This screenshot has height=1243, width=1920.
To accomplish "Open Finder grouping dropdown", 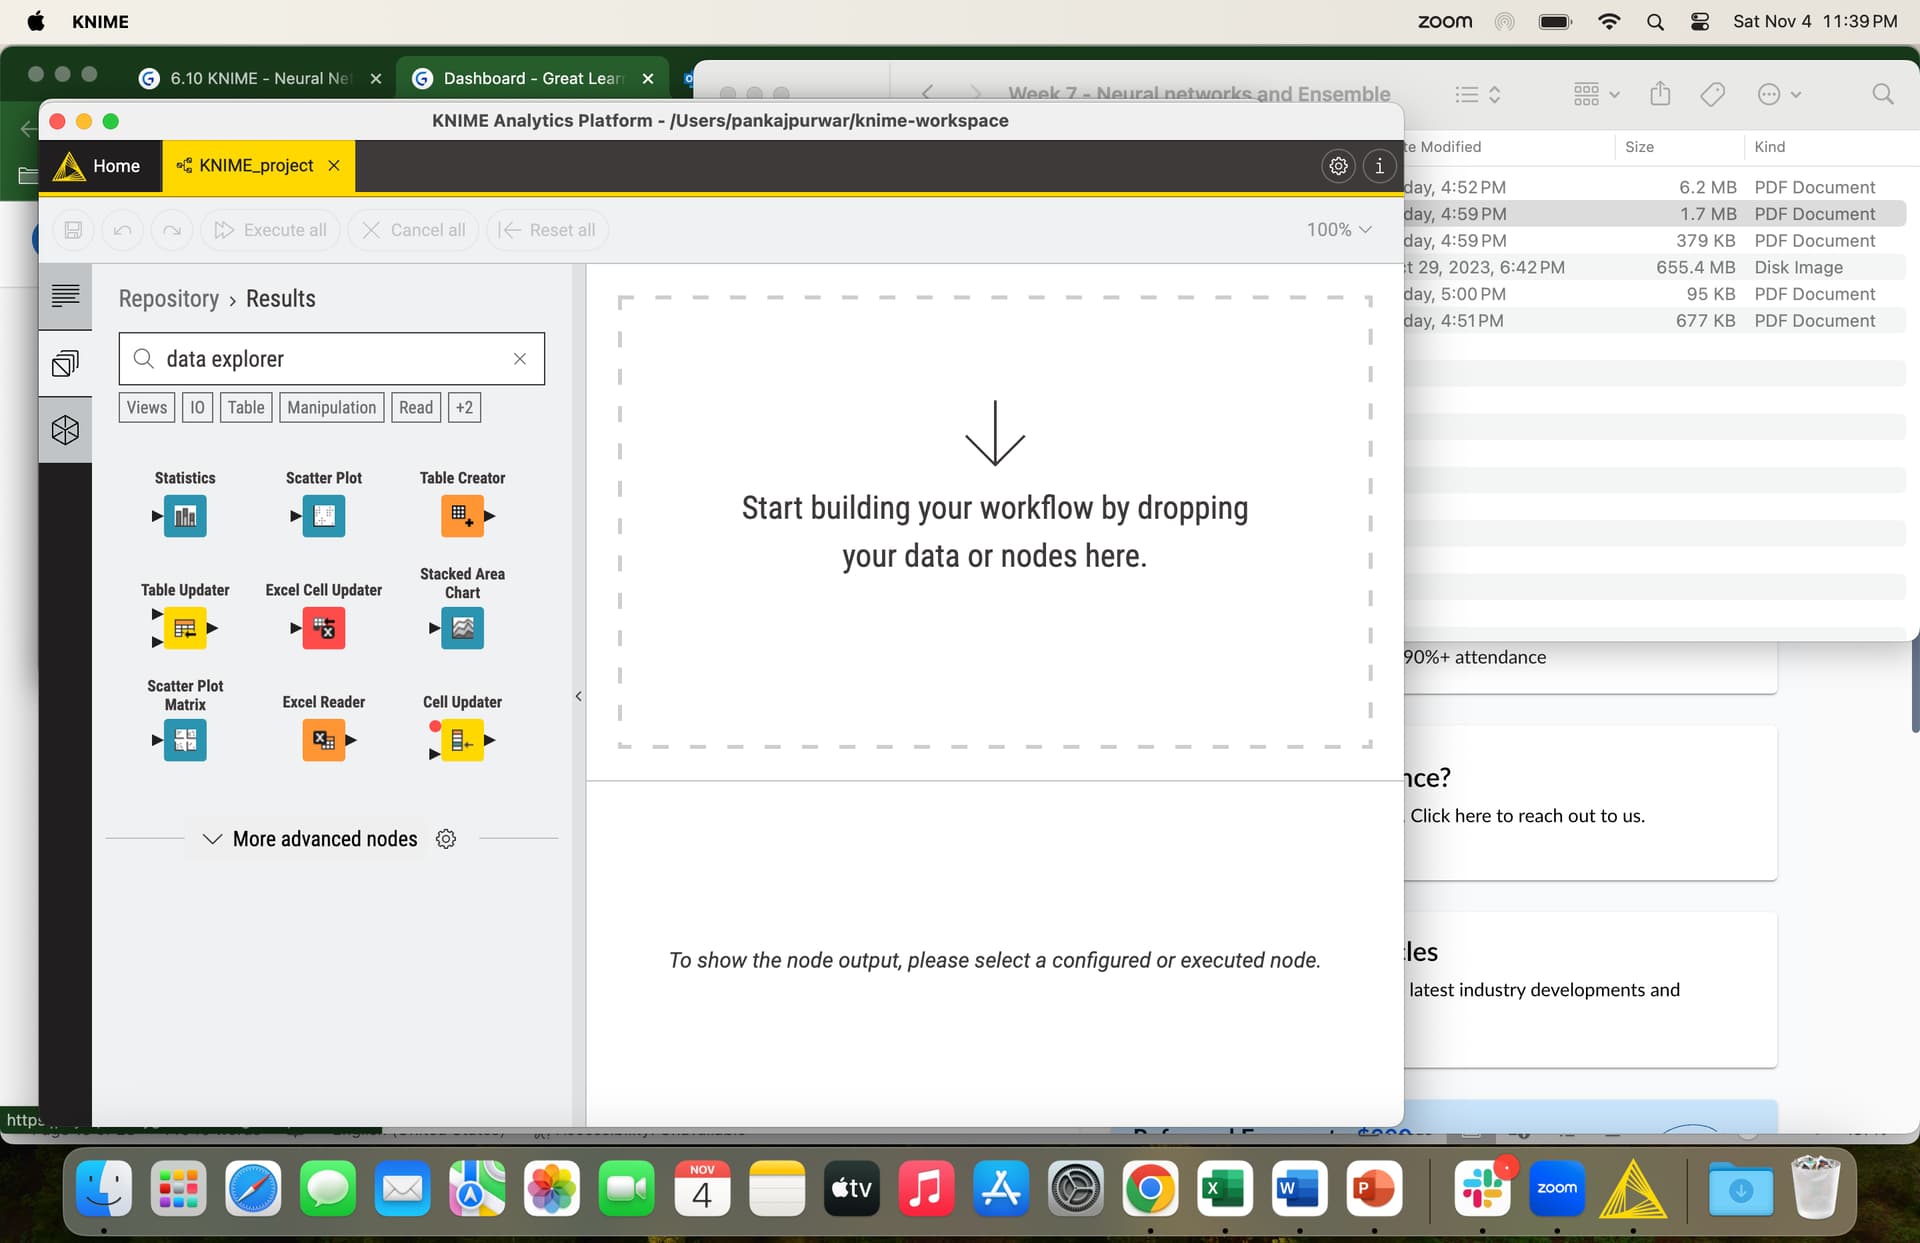I will [x=1596, y=94].
